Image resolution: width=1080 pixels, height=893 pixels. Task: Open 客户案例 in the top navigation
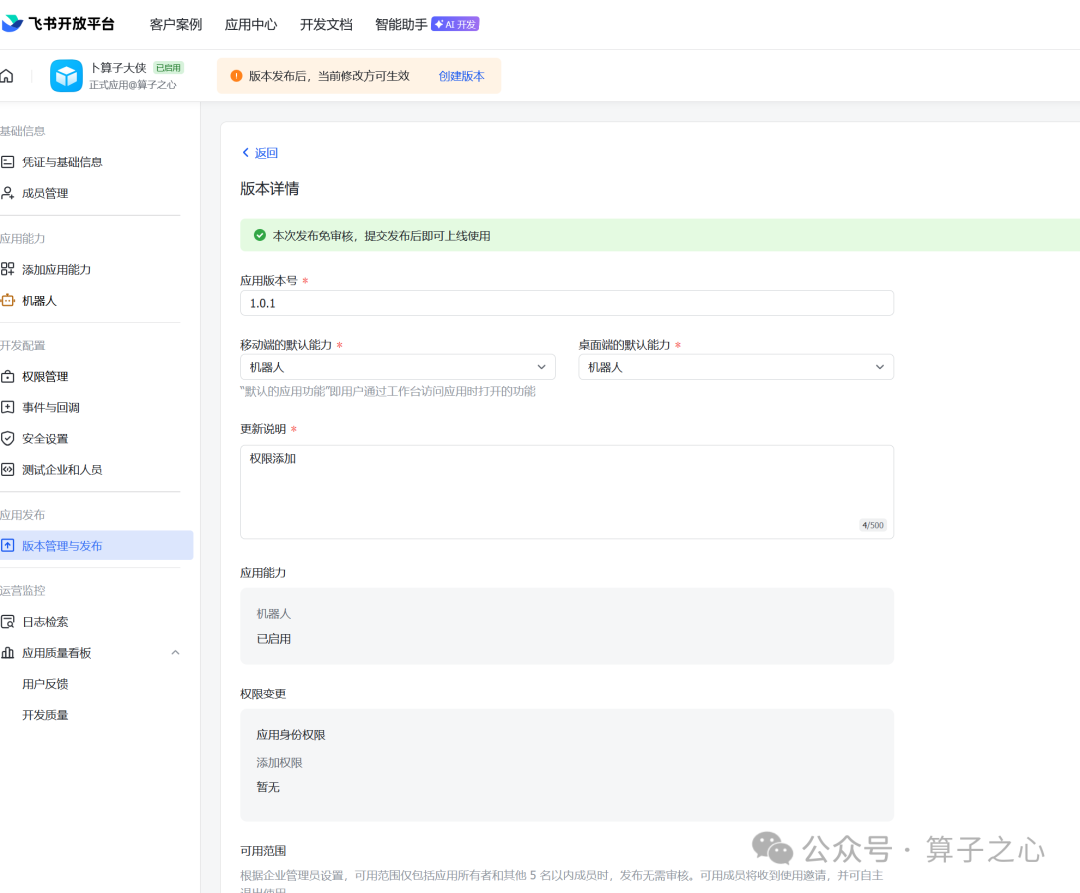click(176, 25)
